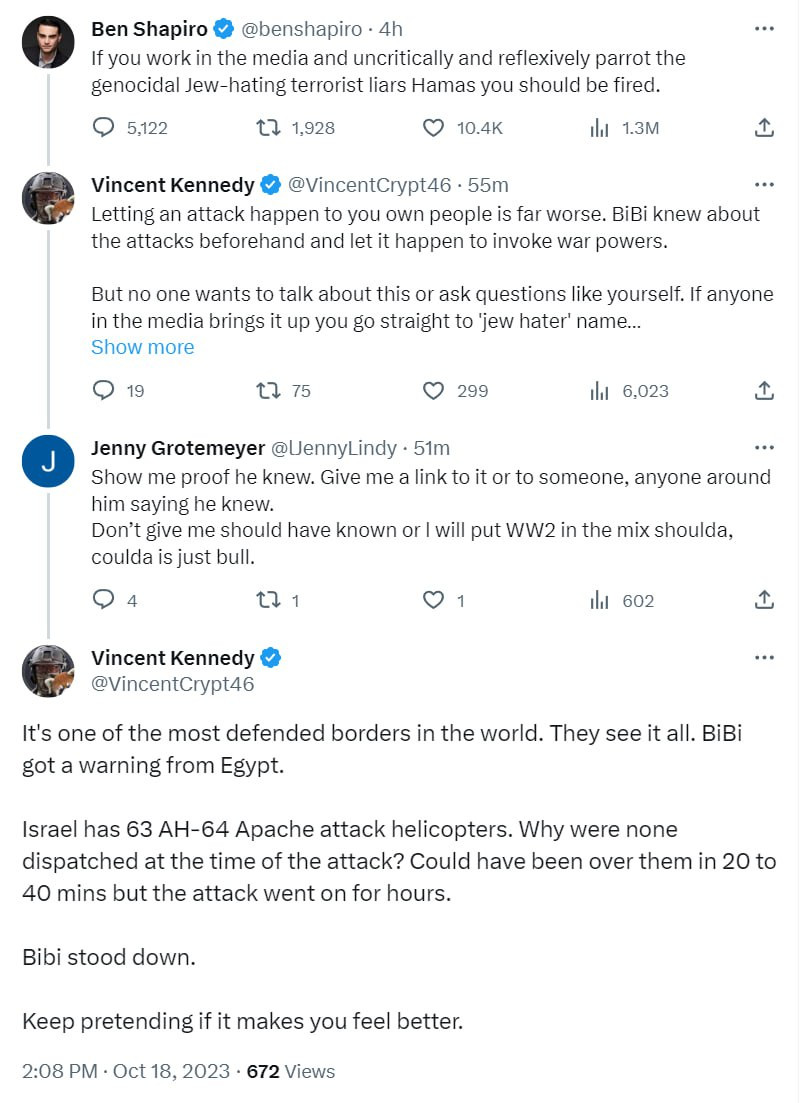This screenshot has width=803, height=1103.
Task: Open the main tweet's three-dot menu
Action: 764,657
